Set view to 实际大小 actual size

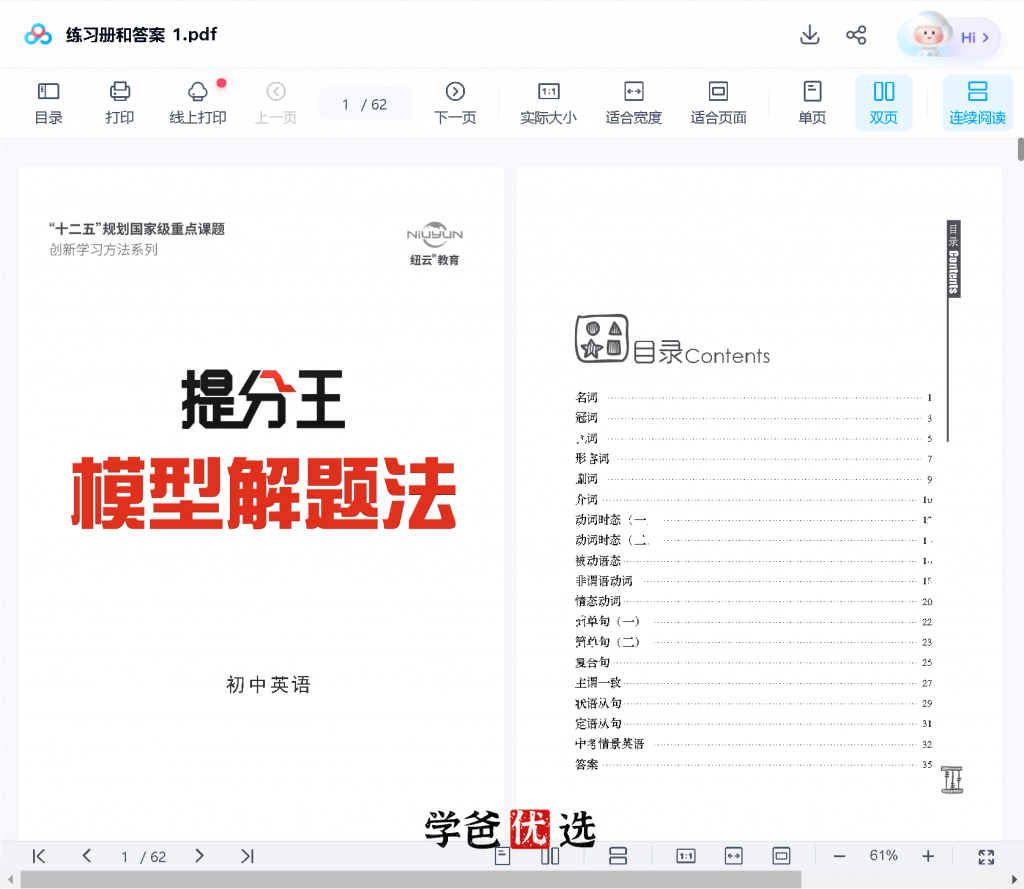549,103
